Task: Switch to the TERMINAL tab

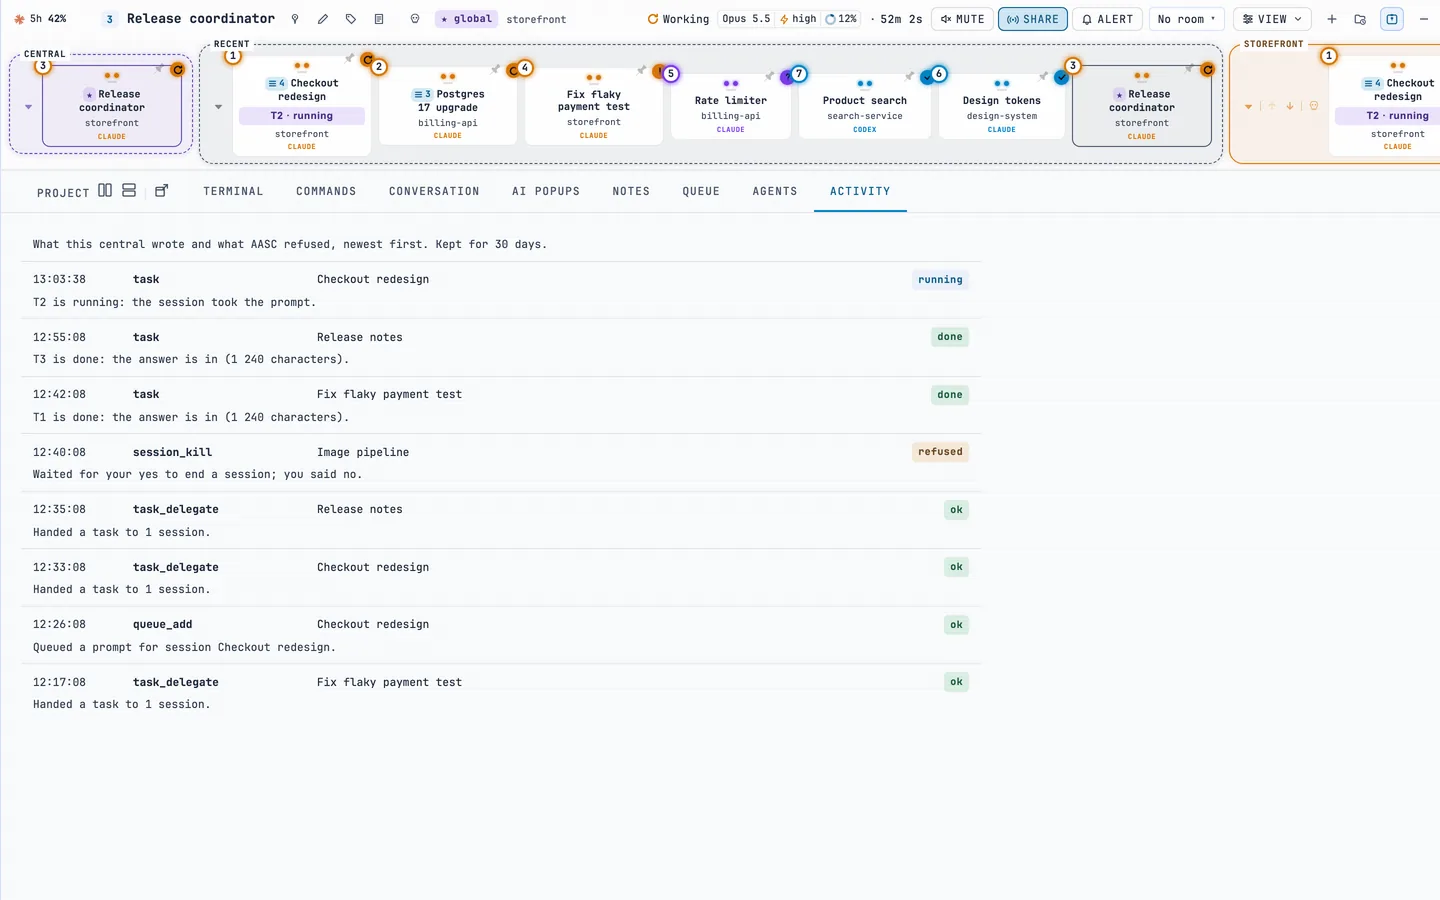Action: [233, 191]
